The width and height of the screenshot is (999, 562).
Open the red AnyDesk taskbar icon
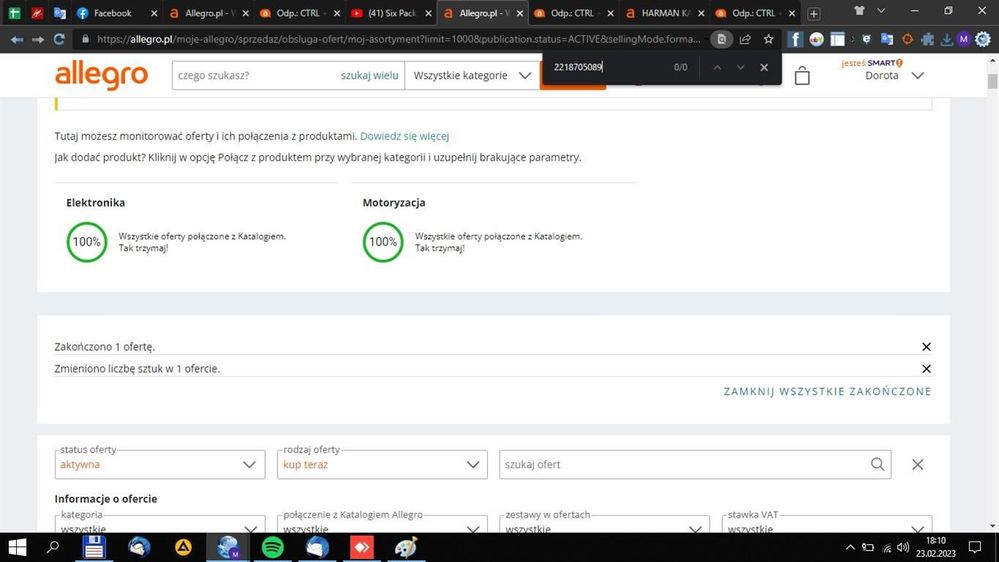coord(362,547)
